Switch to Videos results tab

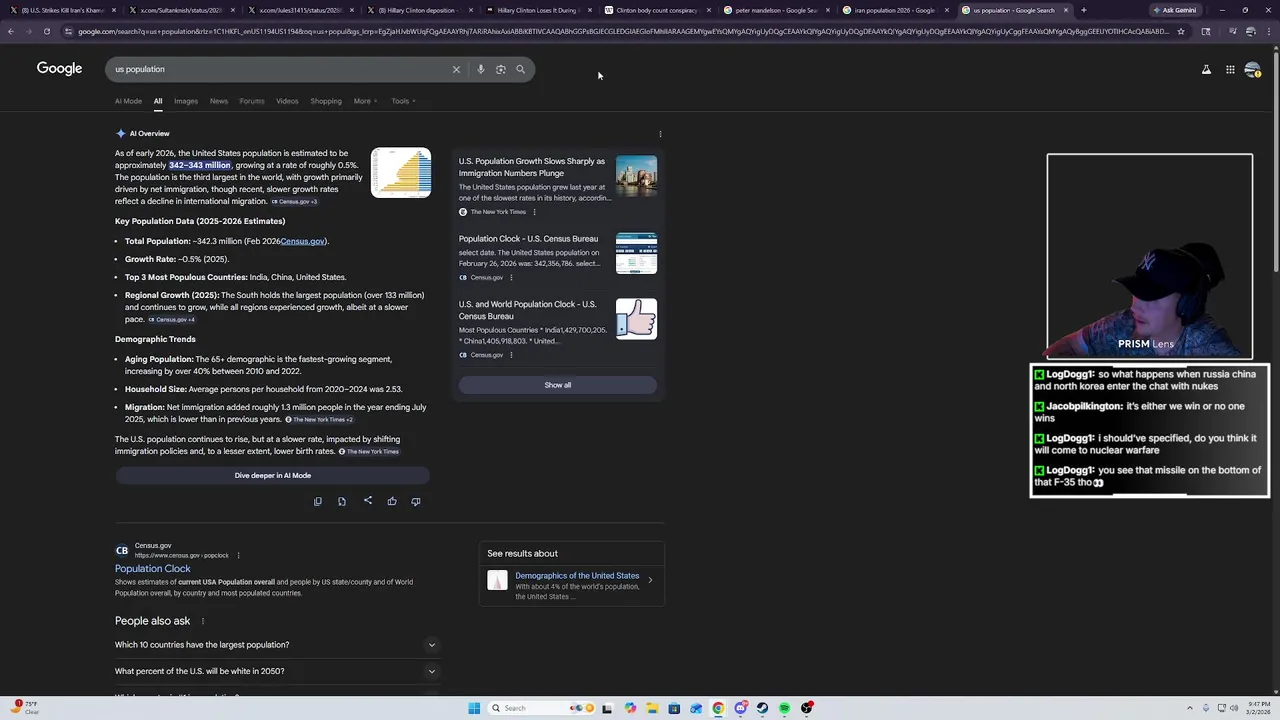(287, 101)
